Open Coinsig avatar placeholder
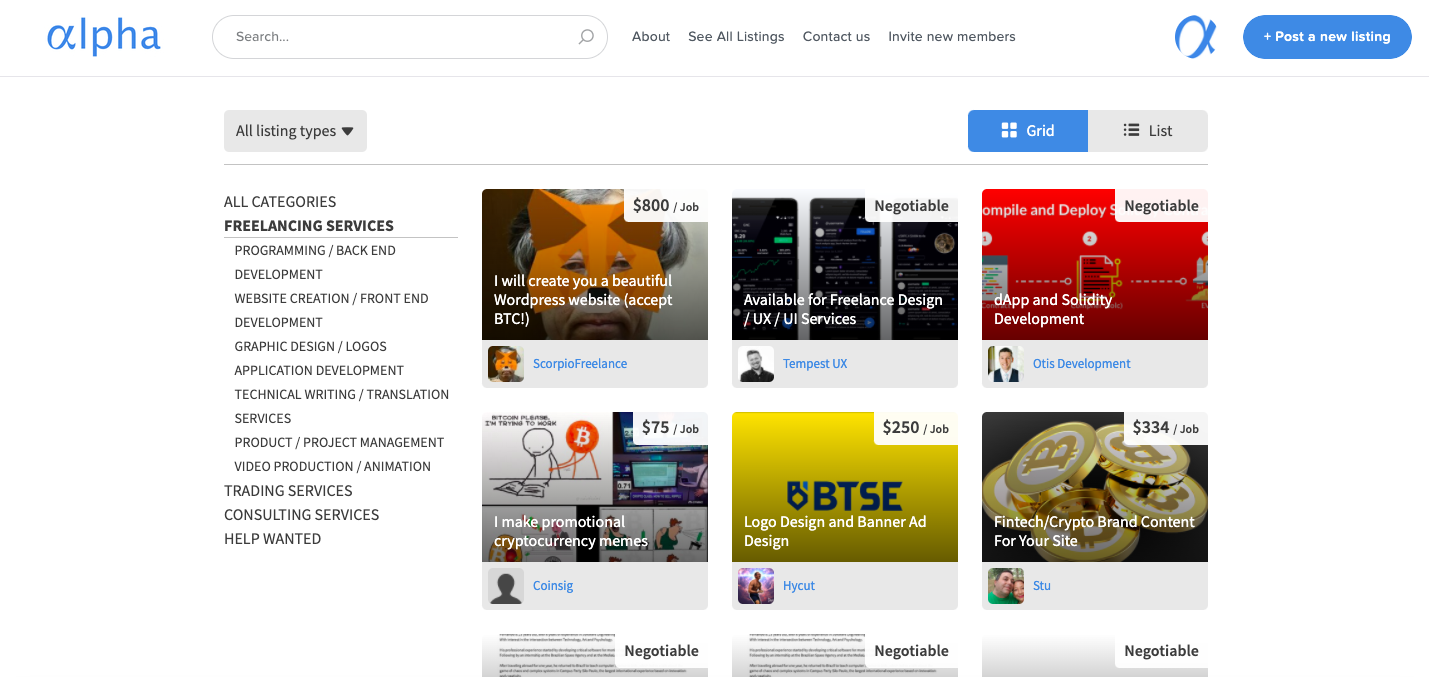 [506, 586]
